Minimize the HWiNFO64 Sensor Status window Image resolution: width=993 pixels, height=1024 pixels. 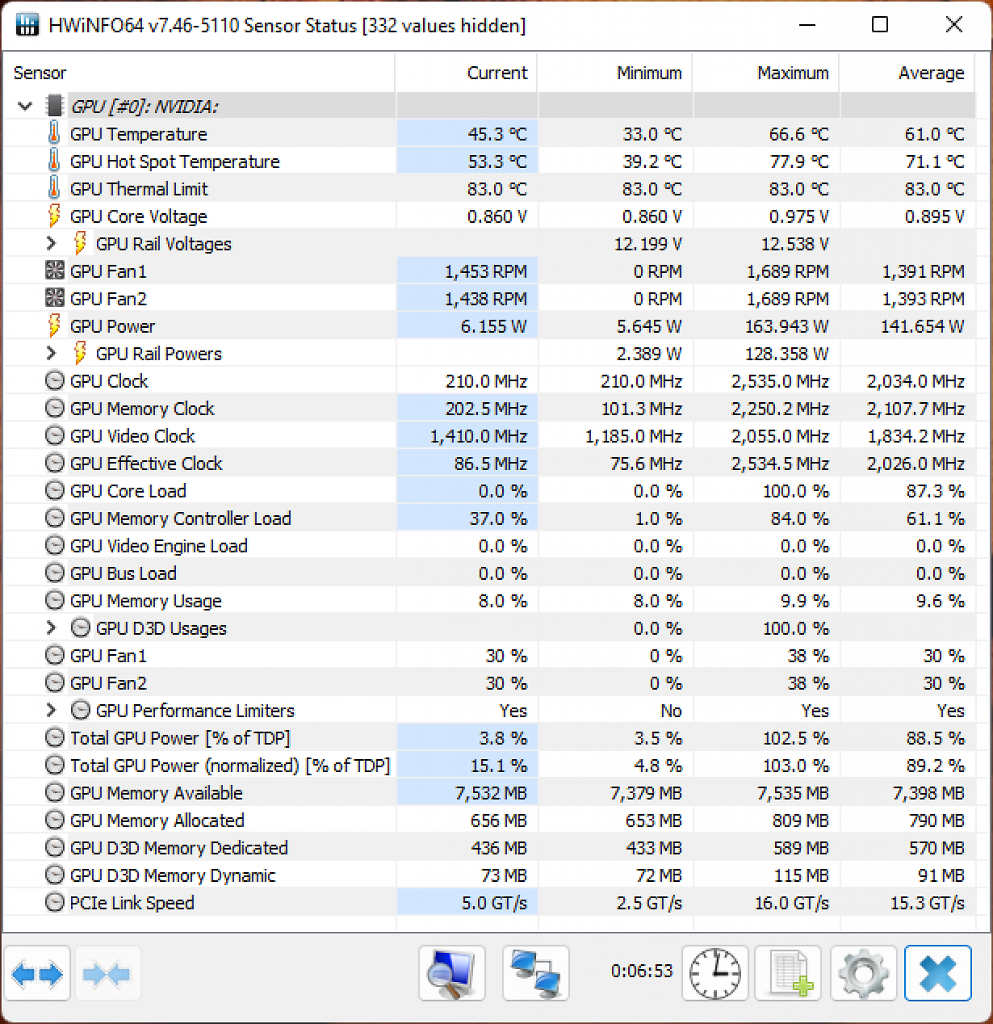(808, 25)
